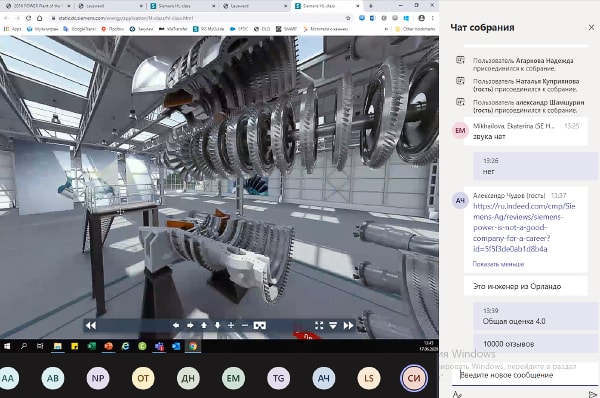Open the taskbar clock and date
This screenshot has height=398, width=600.
coord(428,346)
